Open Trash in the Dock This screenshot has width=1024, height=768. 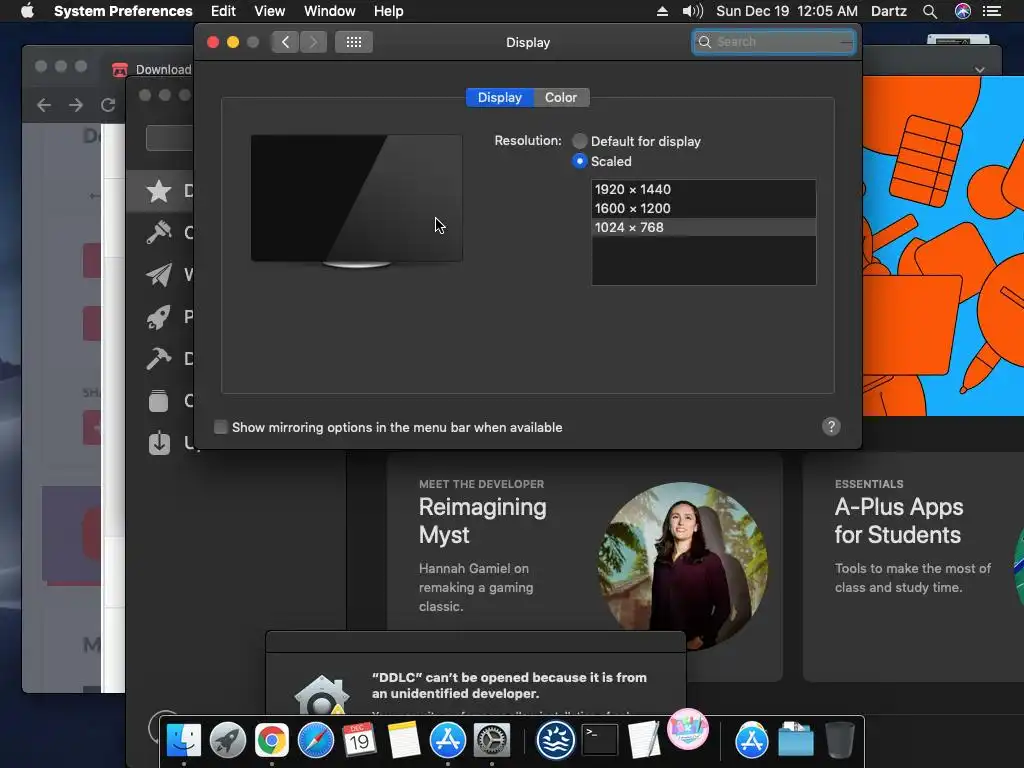(x=840, y=740)
